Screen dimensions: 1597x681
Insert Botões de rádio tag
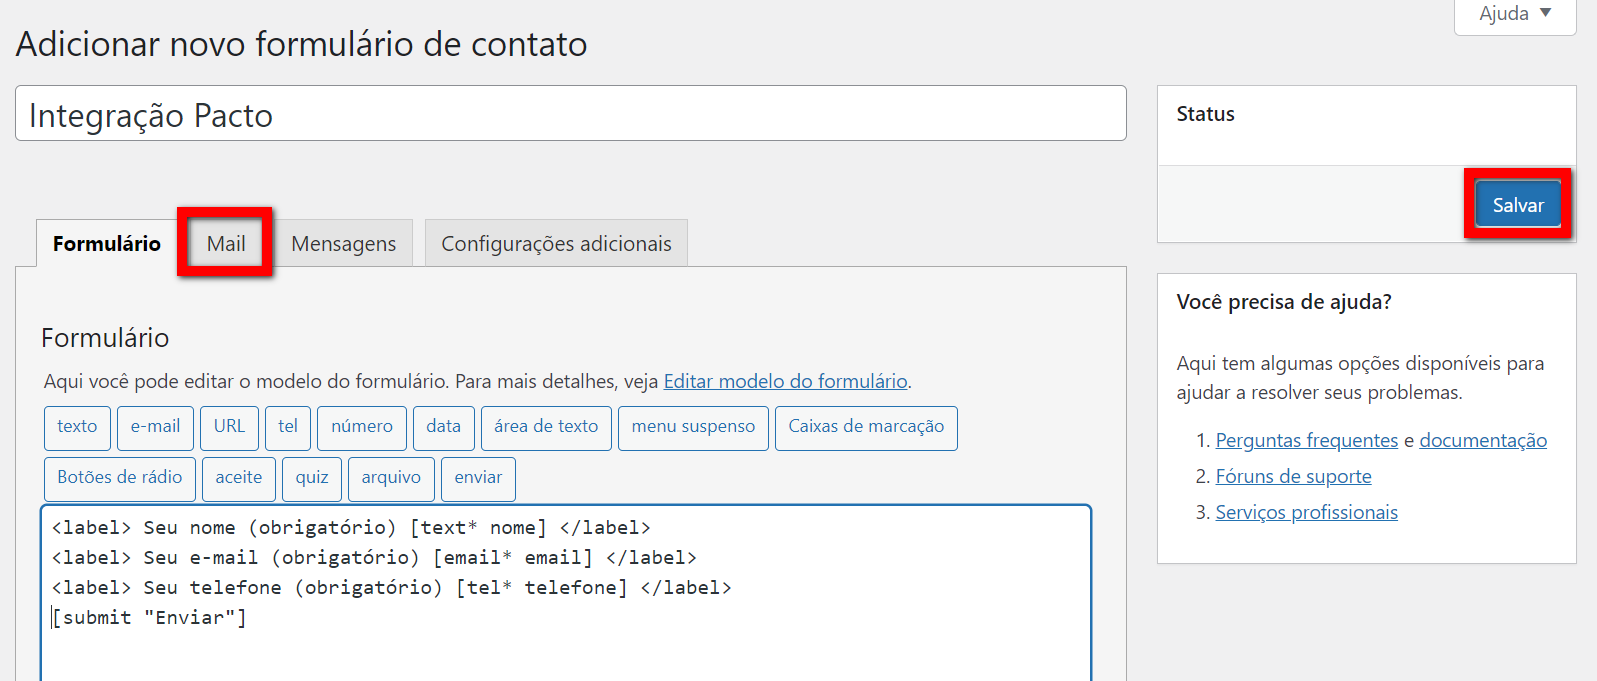(x=120, y=478)
